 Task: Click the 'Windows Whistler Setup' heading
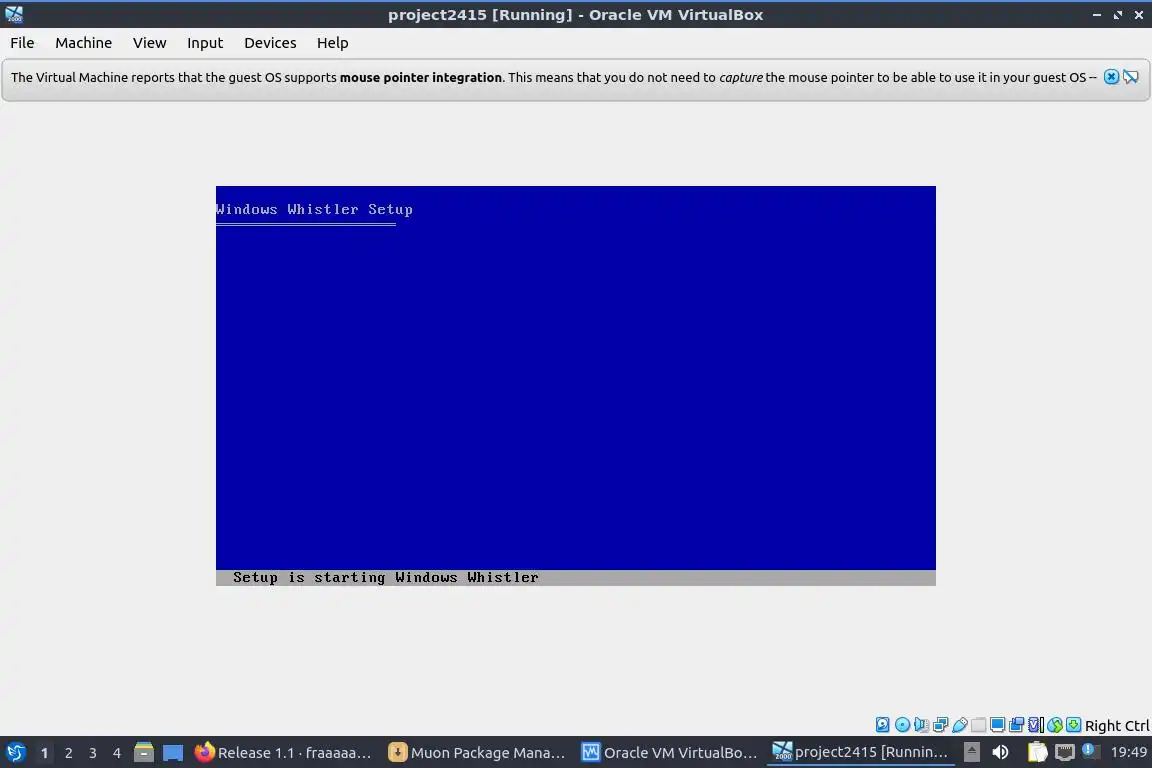(x=314, y=209)
